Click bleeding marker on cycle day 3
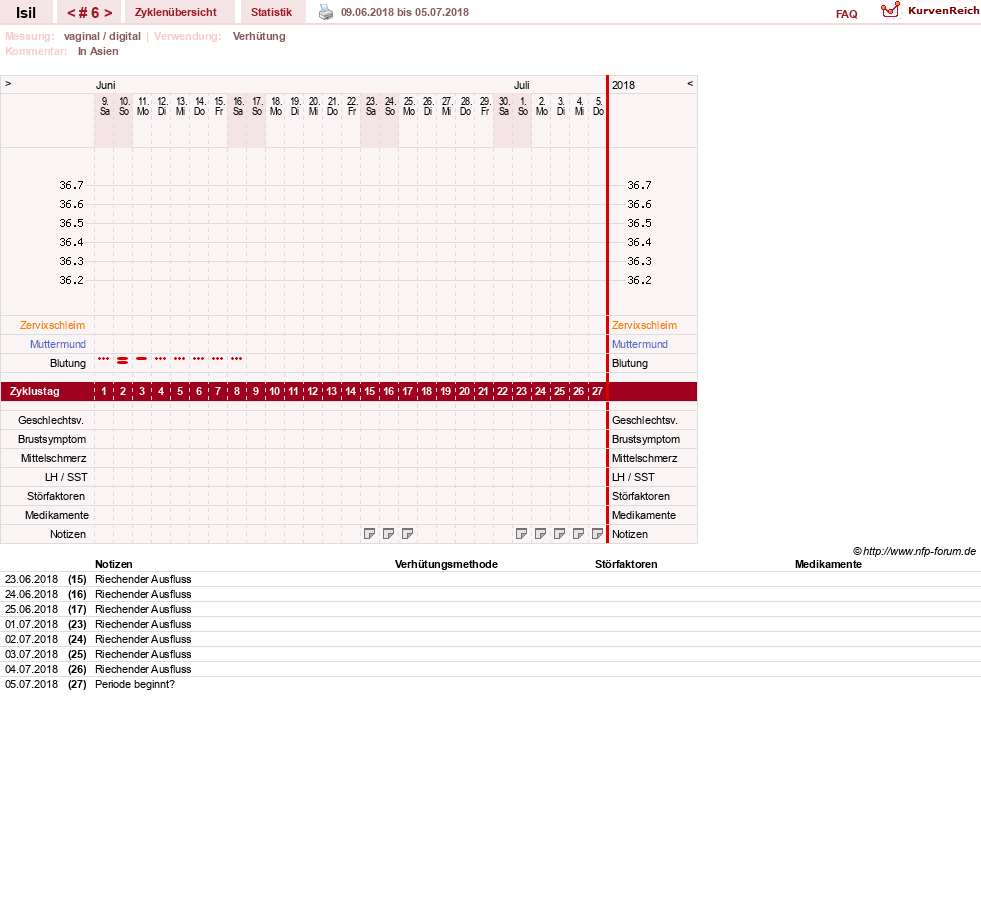 click(x=142, y=359)
